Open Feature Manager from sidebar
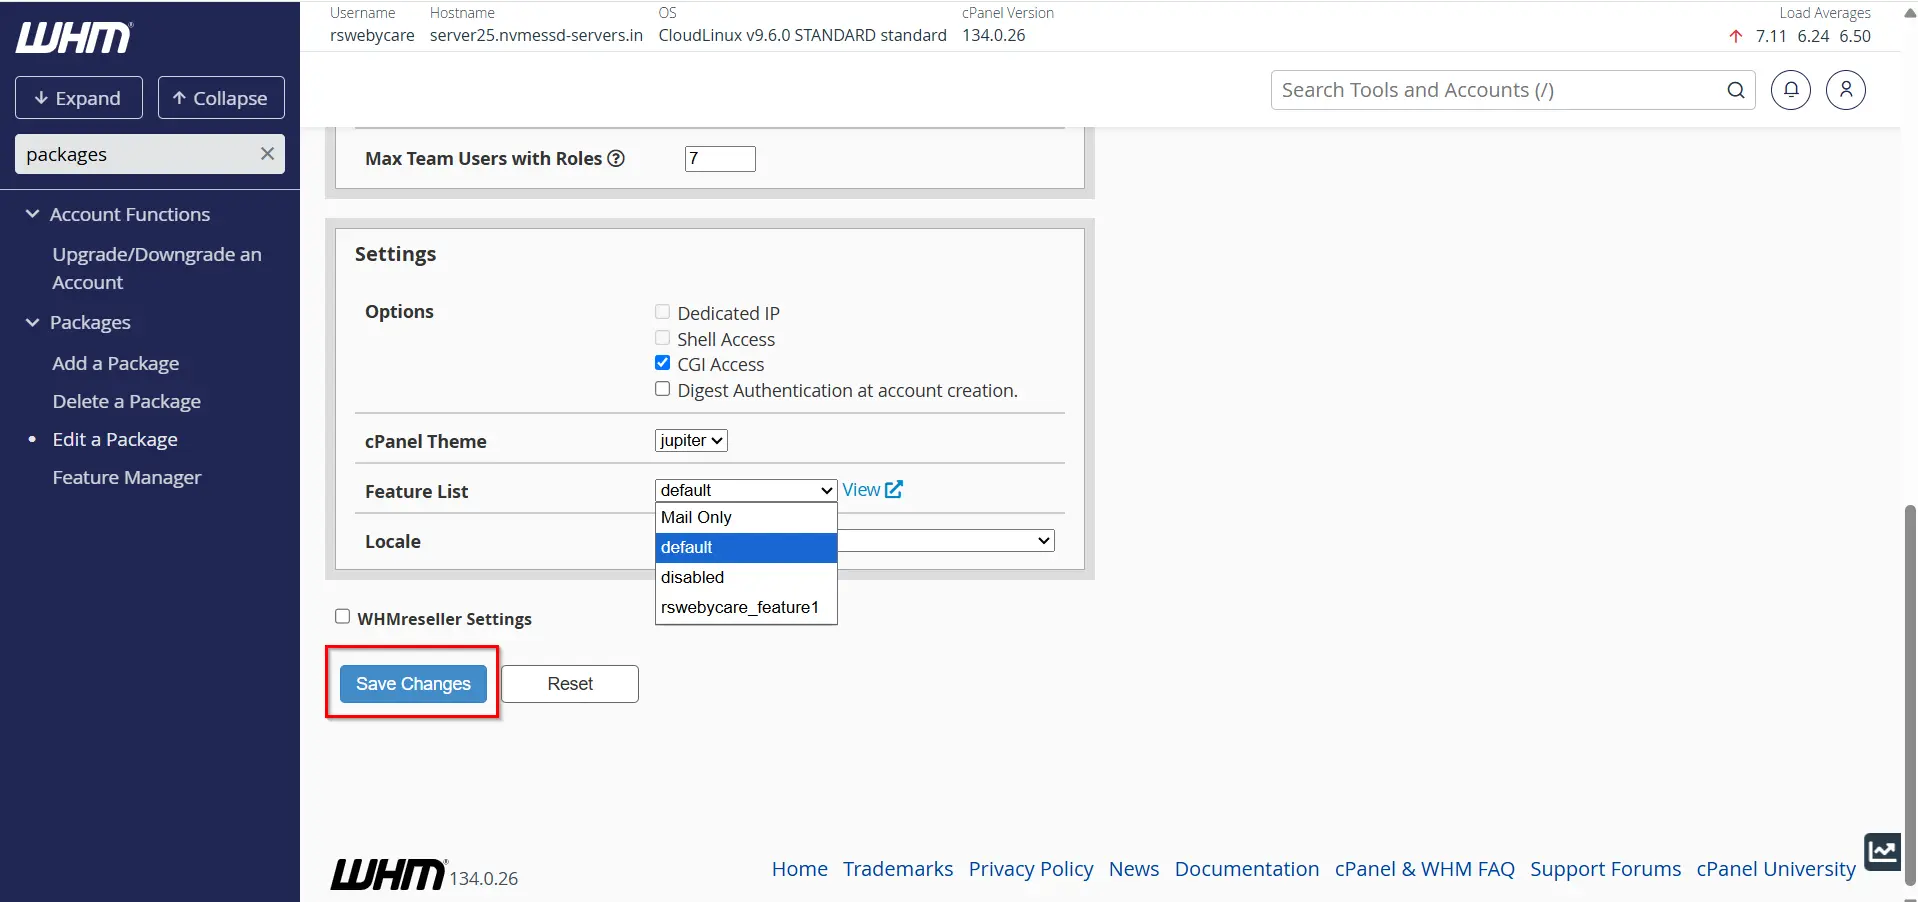 pos(127,477)
